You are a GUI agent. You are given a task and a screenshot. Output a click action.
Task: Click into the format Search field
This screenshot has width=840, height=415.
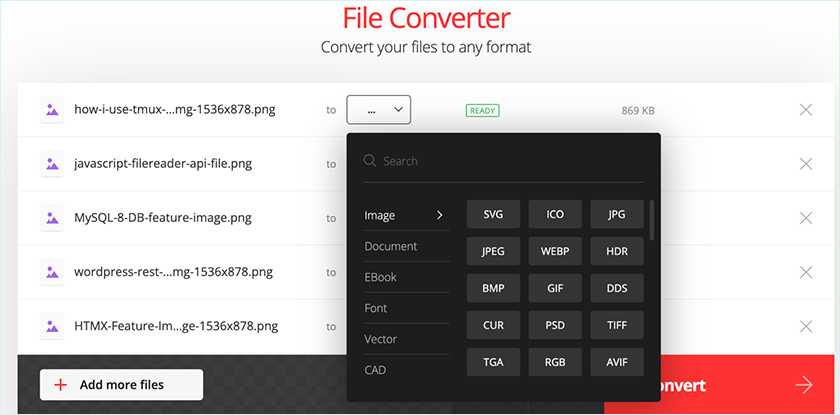point(504,161)
